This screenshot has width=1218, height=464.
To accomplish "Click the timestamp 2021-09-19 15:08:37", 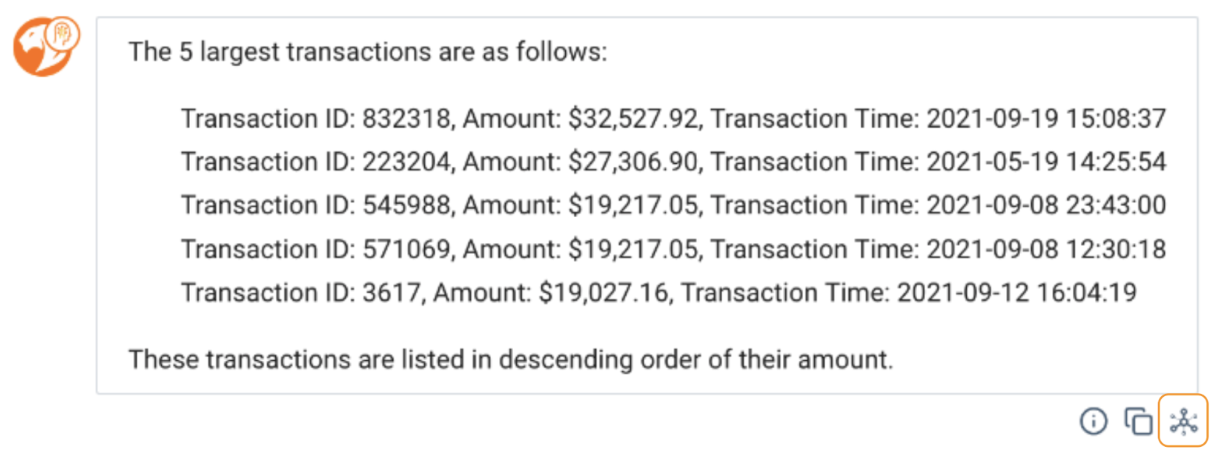I will 1046,119.
